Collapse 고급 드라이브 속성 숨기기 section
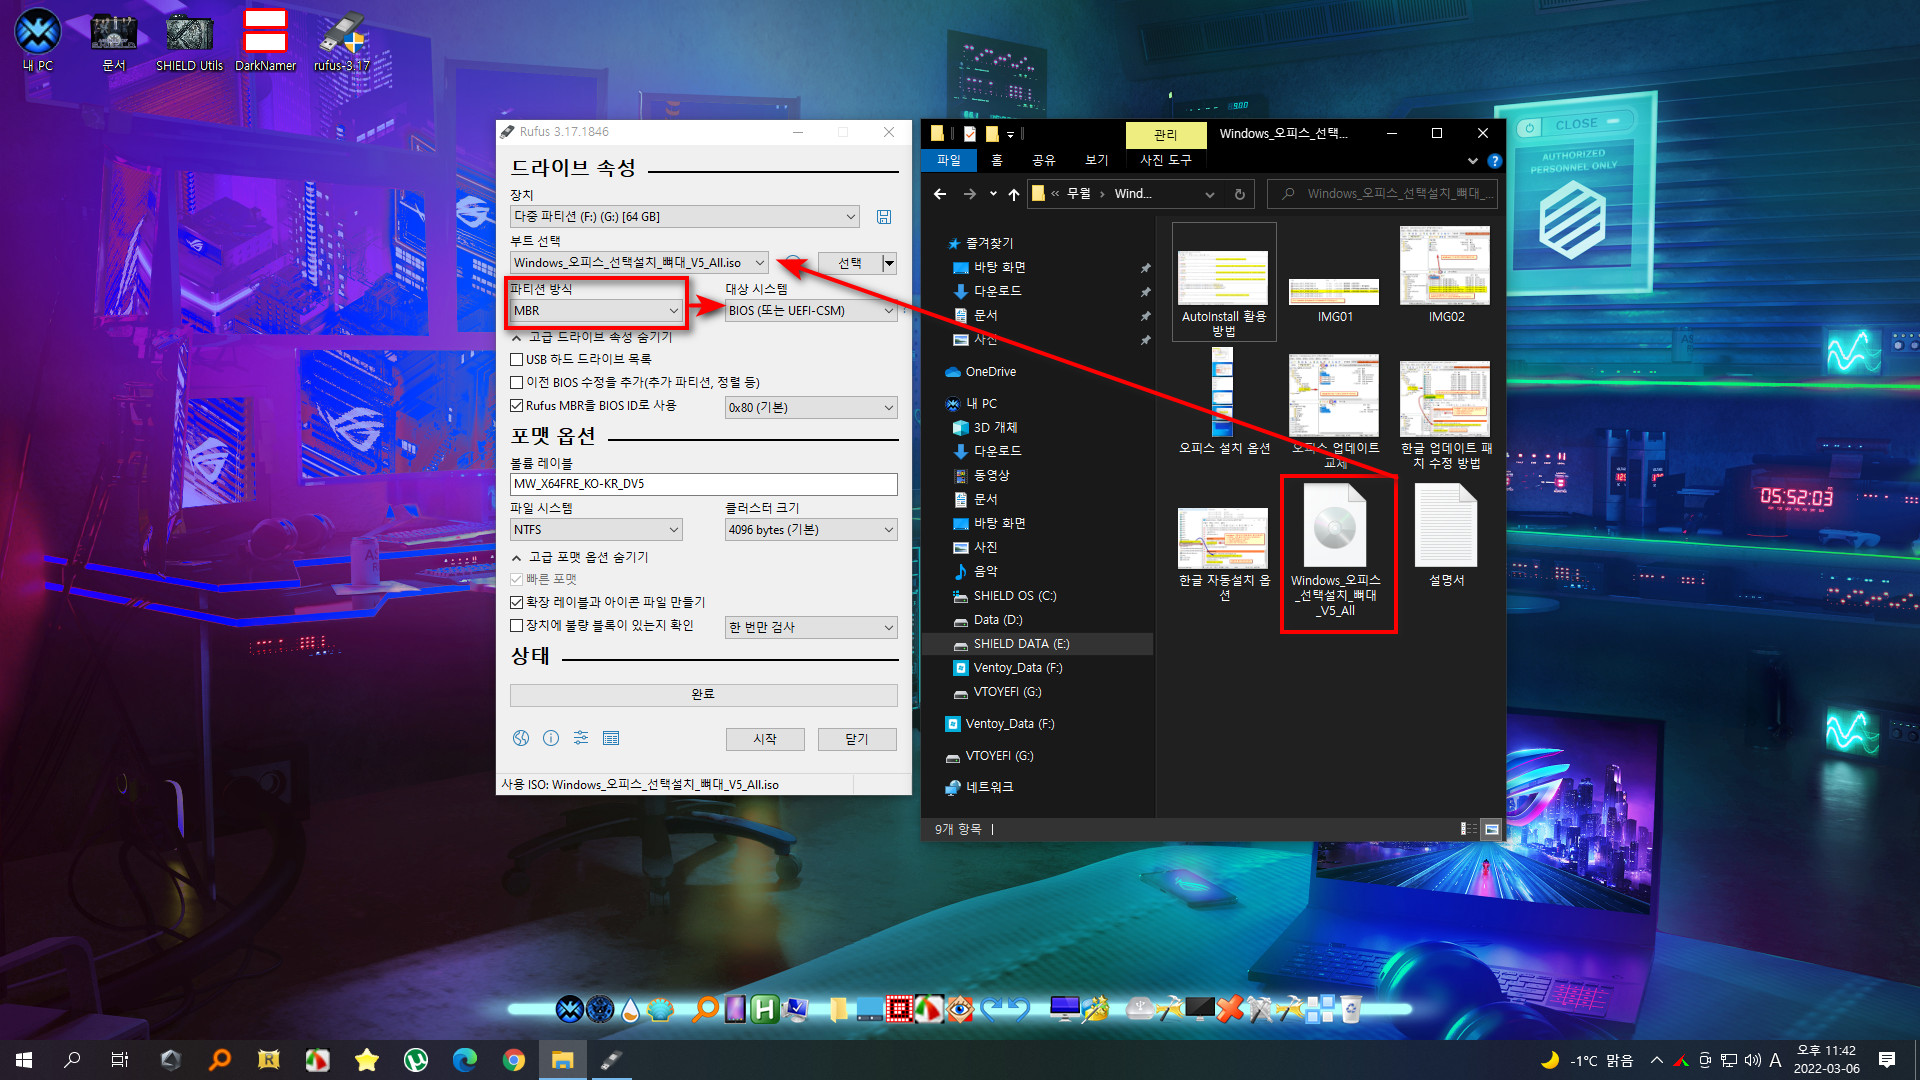The height and width of the screenshot is (1080, 1920). pyautogui.click(x=593, y=337)
